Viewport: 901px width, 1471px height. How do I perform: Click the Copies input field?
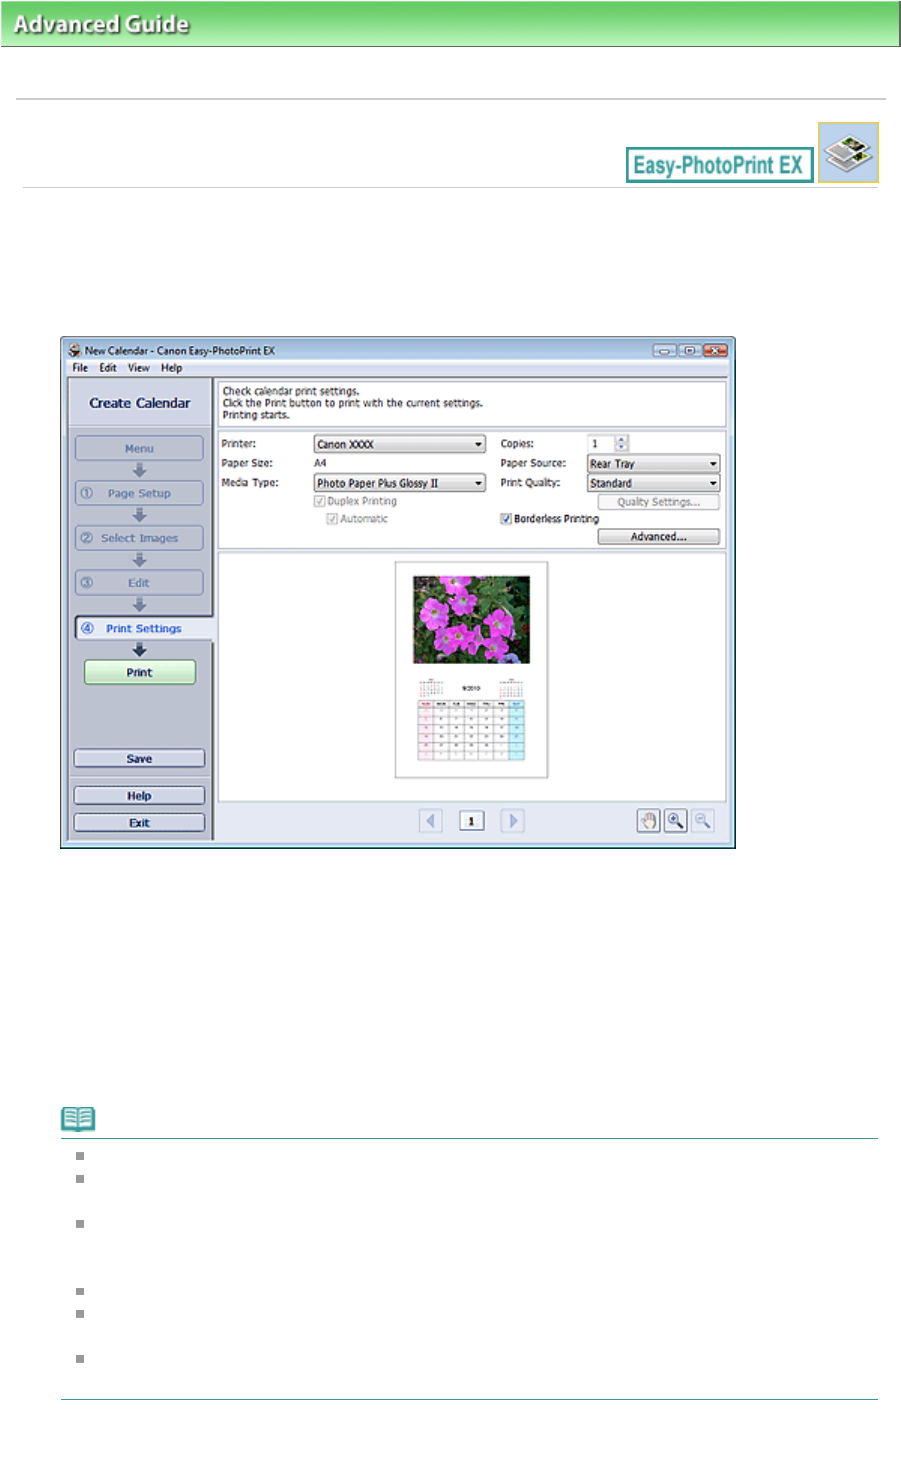601,444
